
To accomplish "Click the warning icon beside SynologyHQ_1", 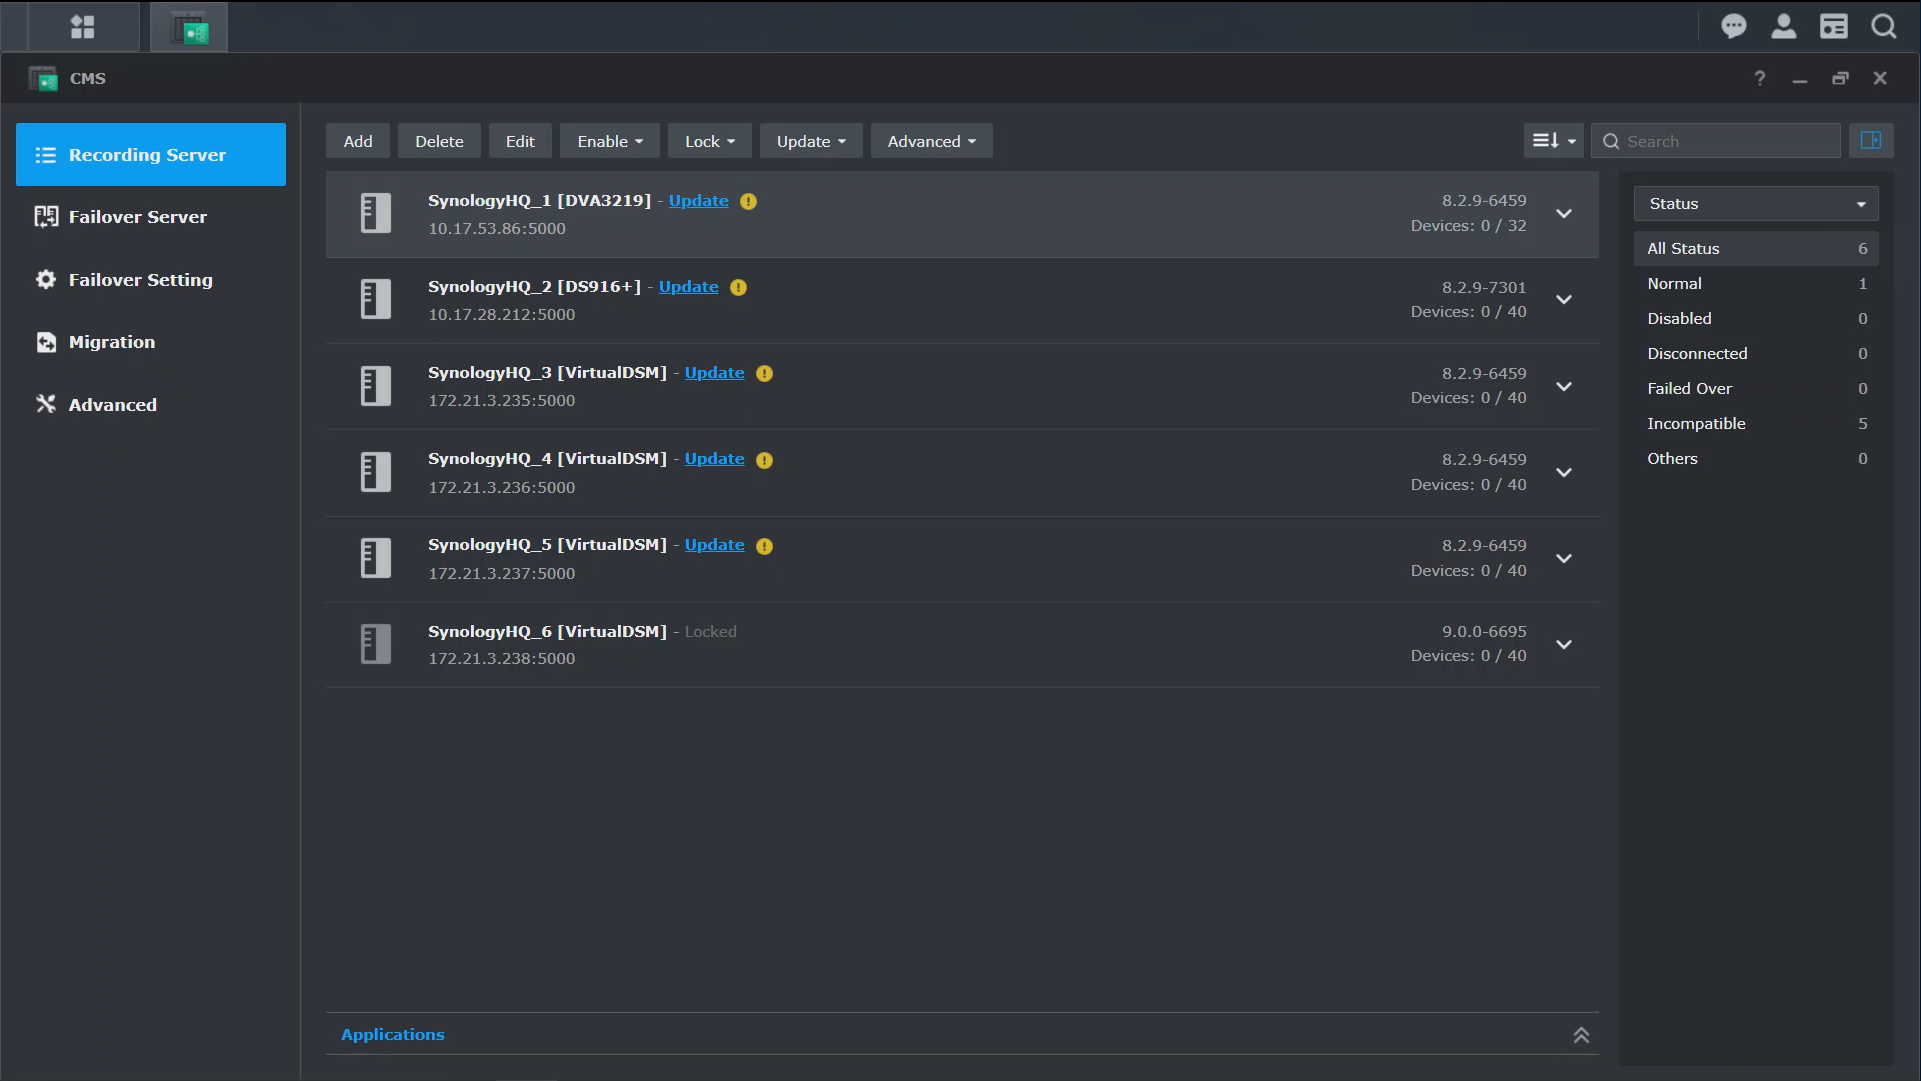I will 748,201.
